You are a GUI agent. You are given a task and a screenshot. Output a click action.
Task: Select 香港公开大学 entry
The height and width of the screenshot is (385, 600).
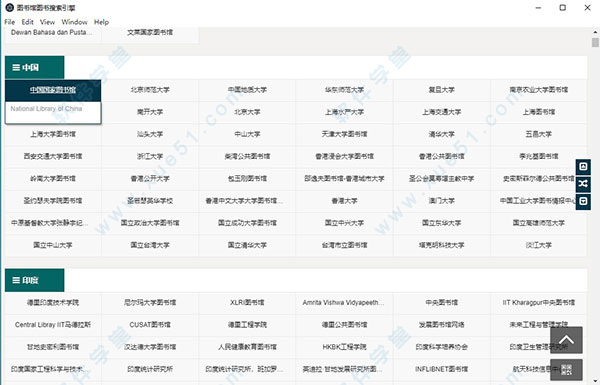click(150, 179)
